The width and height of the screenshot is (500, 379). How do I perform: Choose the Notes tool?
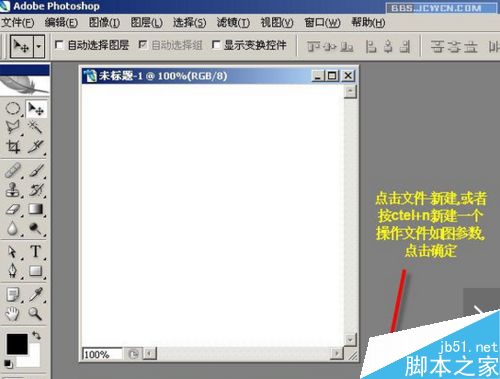coord(13,294)
